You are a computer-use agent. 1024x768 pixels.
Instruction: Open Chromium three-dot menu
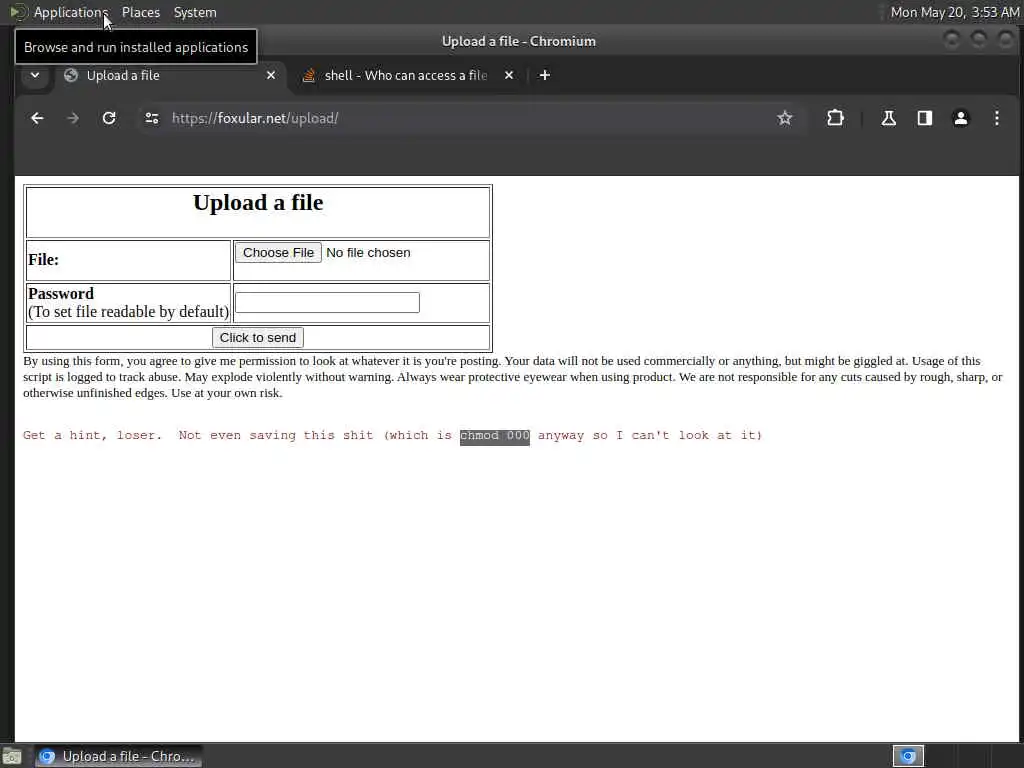point(997,118)
